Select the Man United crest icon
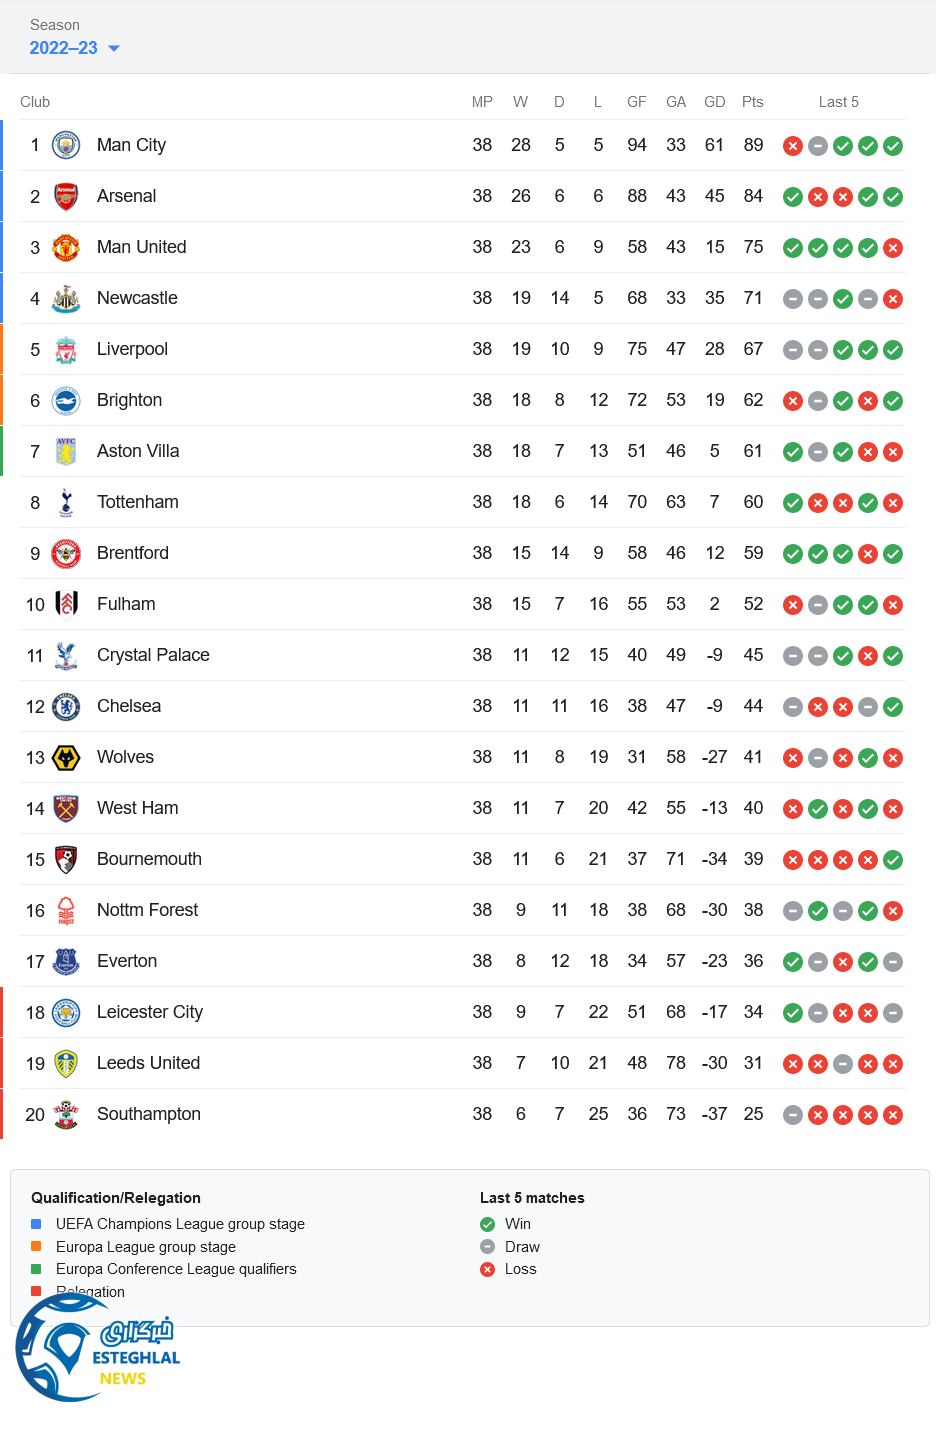This screenshot has height=1429, width=936. coord(66,248)
